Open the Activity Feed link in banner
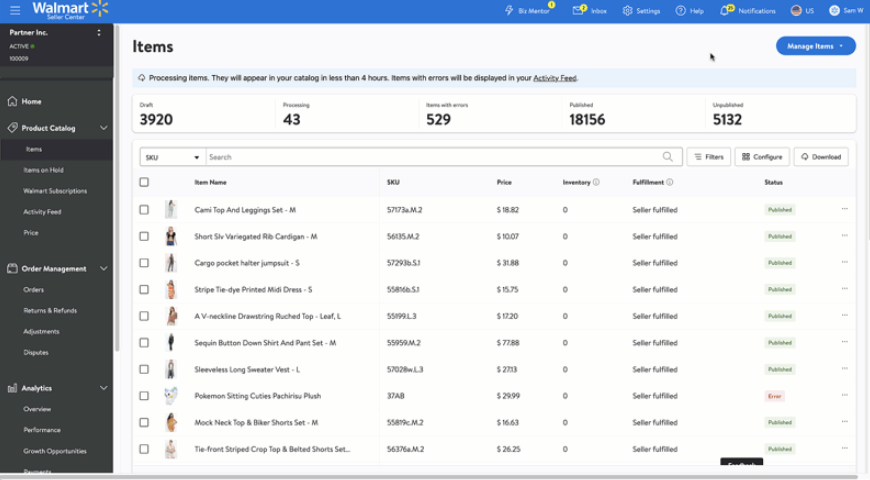 (554, 78)
